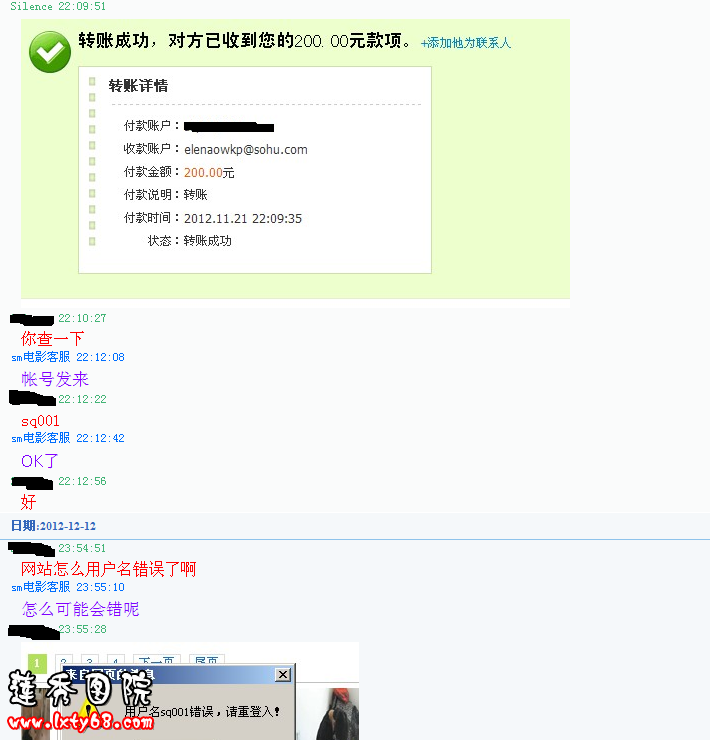Screen dimensions: 710x740
Task: Click the green transfer success checkmark icon
Action: click(50, 52)
